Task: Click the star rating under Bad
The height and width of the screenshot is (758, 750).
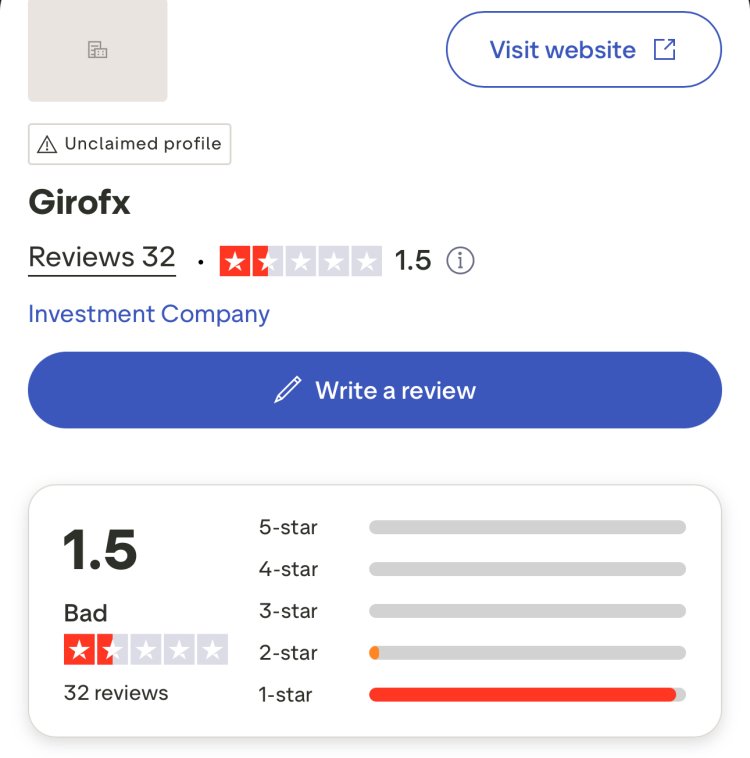Action: pyautogui.click(x=146, y=649)
